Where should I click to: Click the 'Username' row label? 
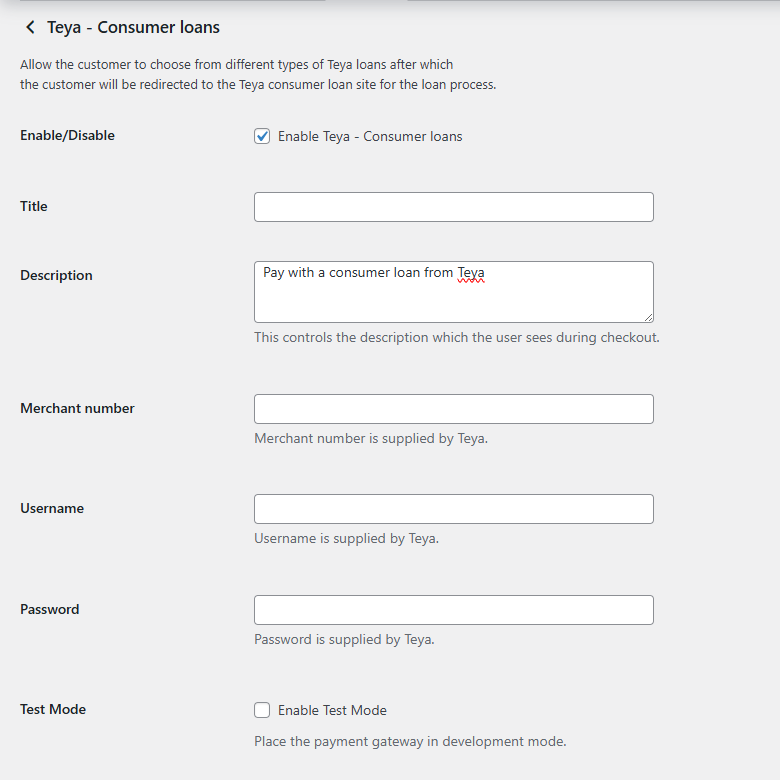[x=52, y=508]
